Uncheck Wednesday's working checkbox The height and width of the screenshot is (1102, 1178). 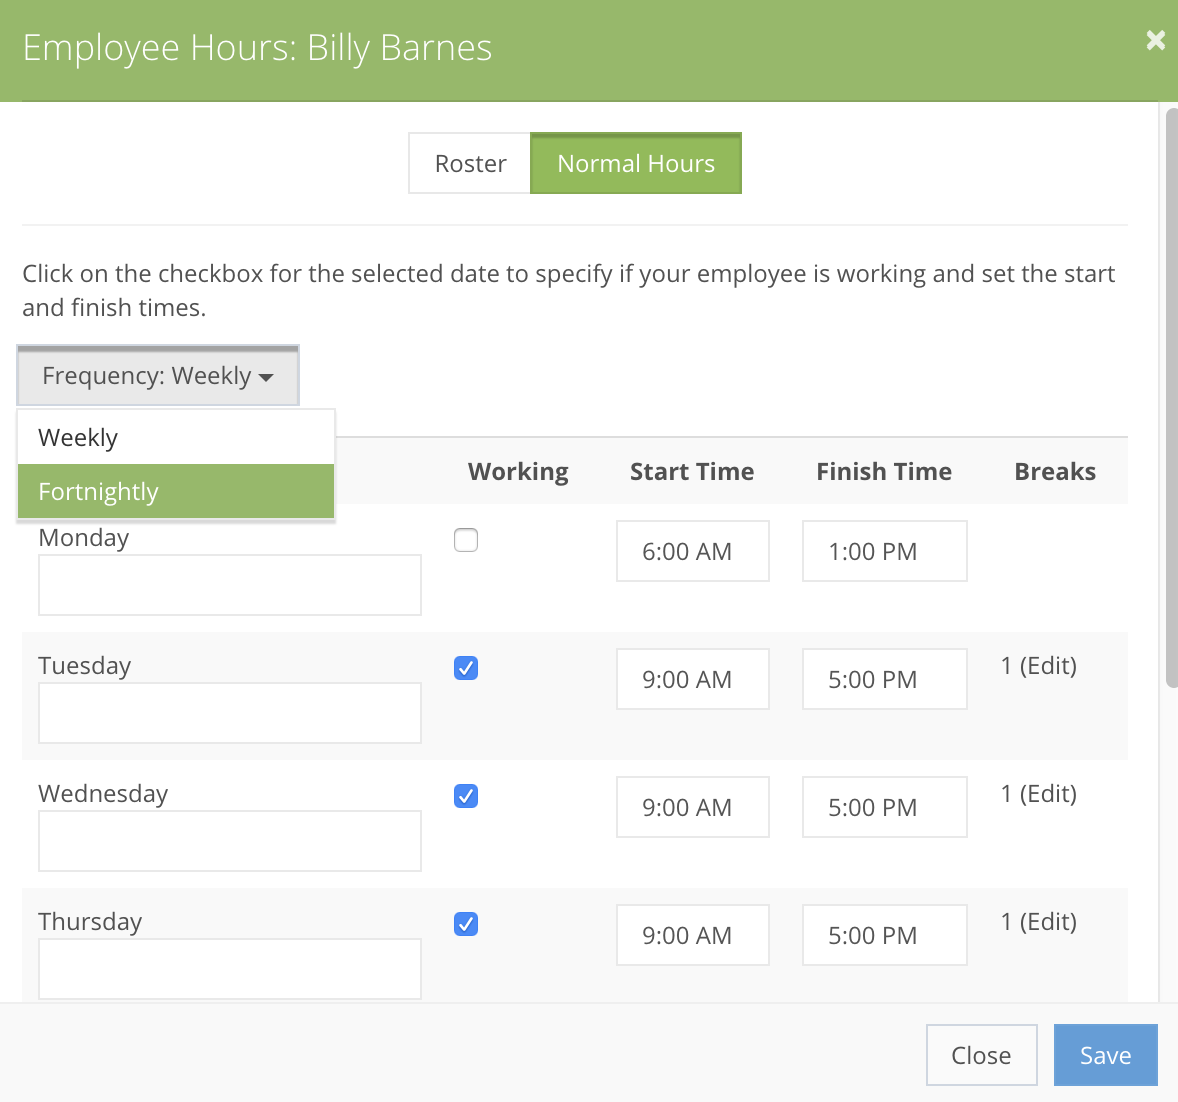click(466, 795)
